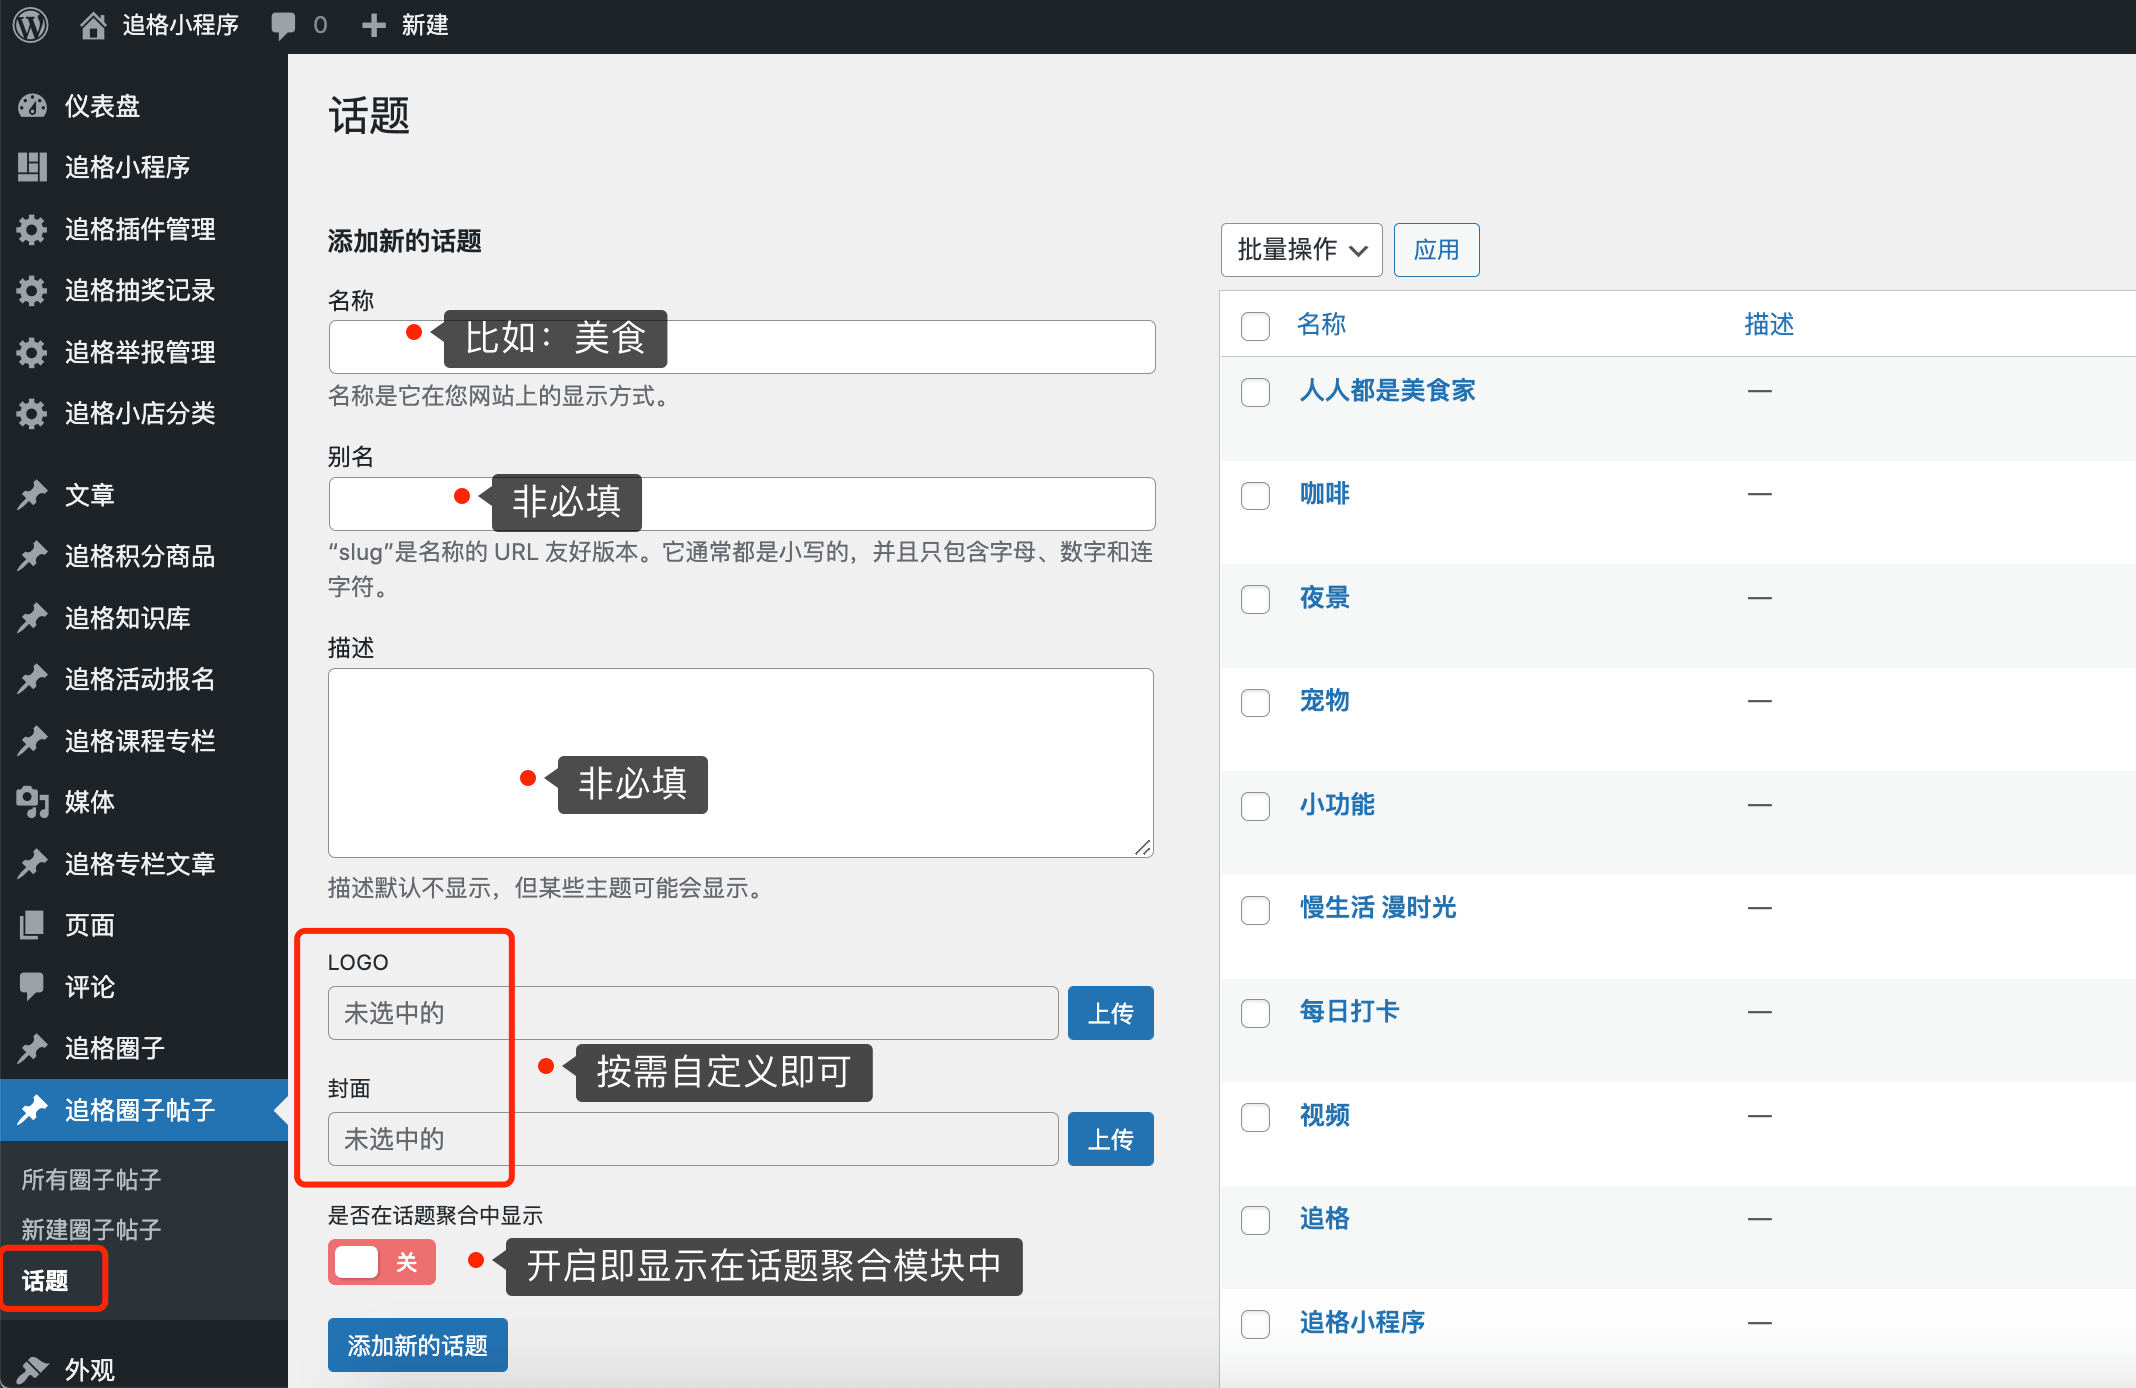
Task: Check the box for 夜景
Action: tap(1255, 599)
